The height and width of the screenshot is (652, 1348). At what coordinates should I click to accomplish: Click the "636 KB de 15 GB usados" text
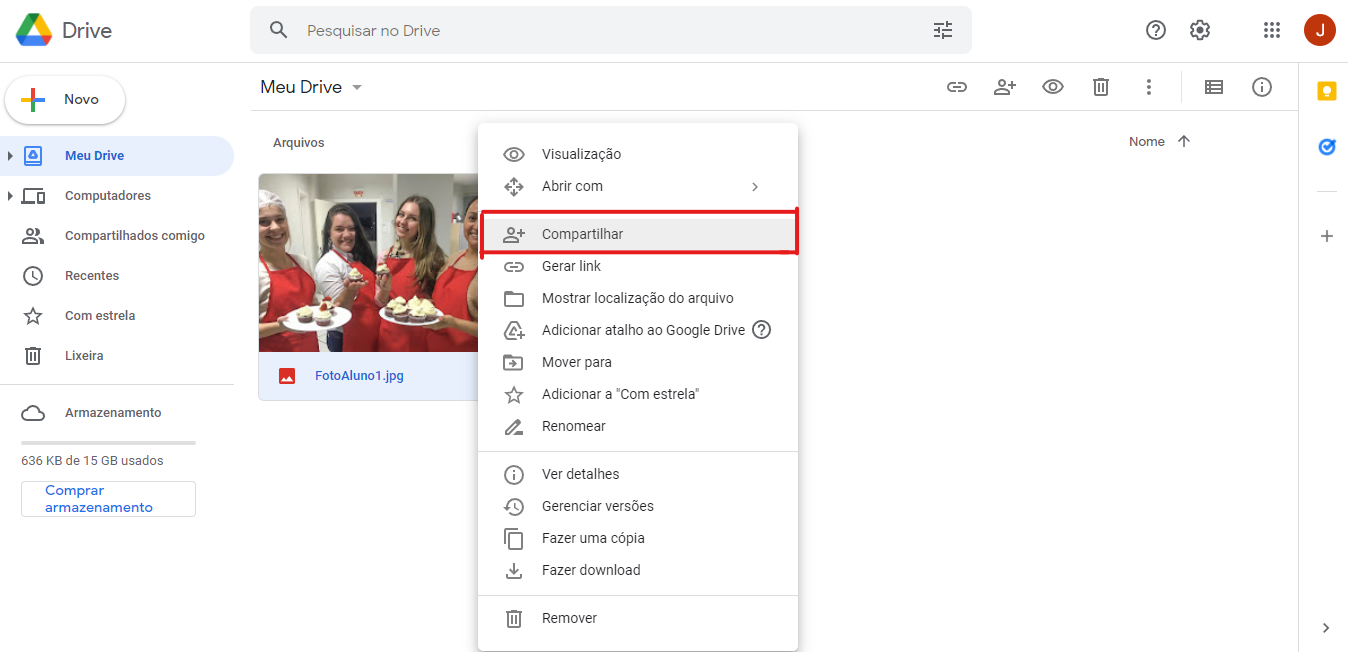[x=92, y=461]
